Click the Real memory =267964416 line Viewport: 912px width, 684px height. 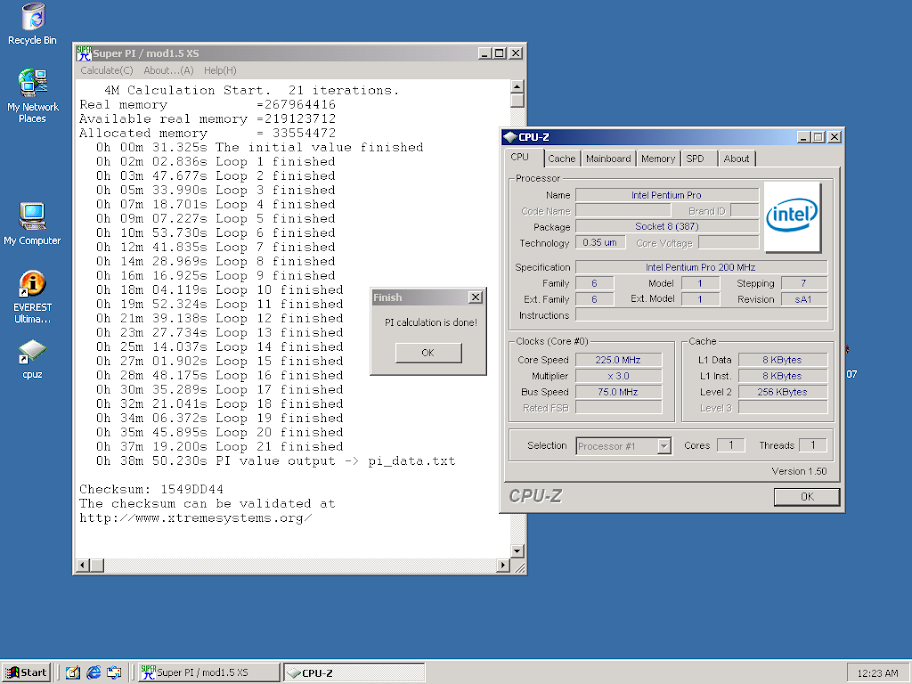tap(208, 105)
